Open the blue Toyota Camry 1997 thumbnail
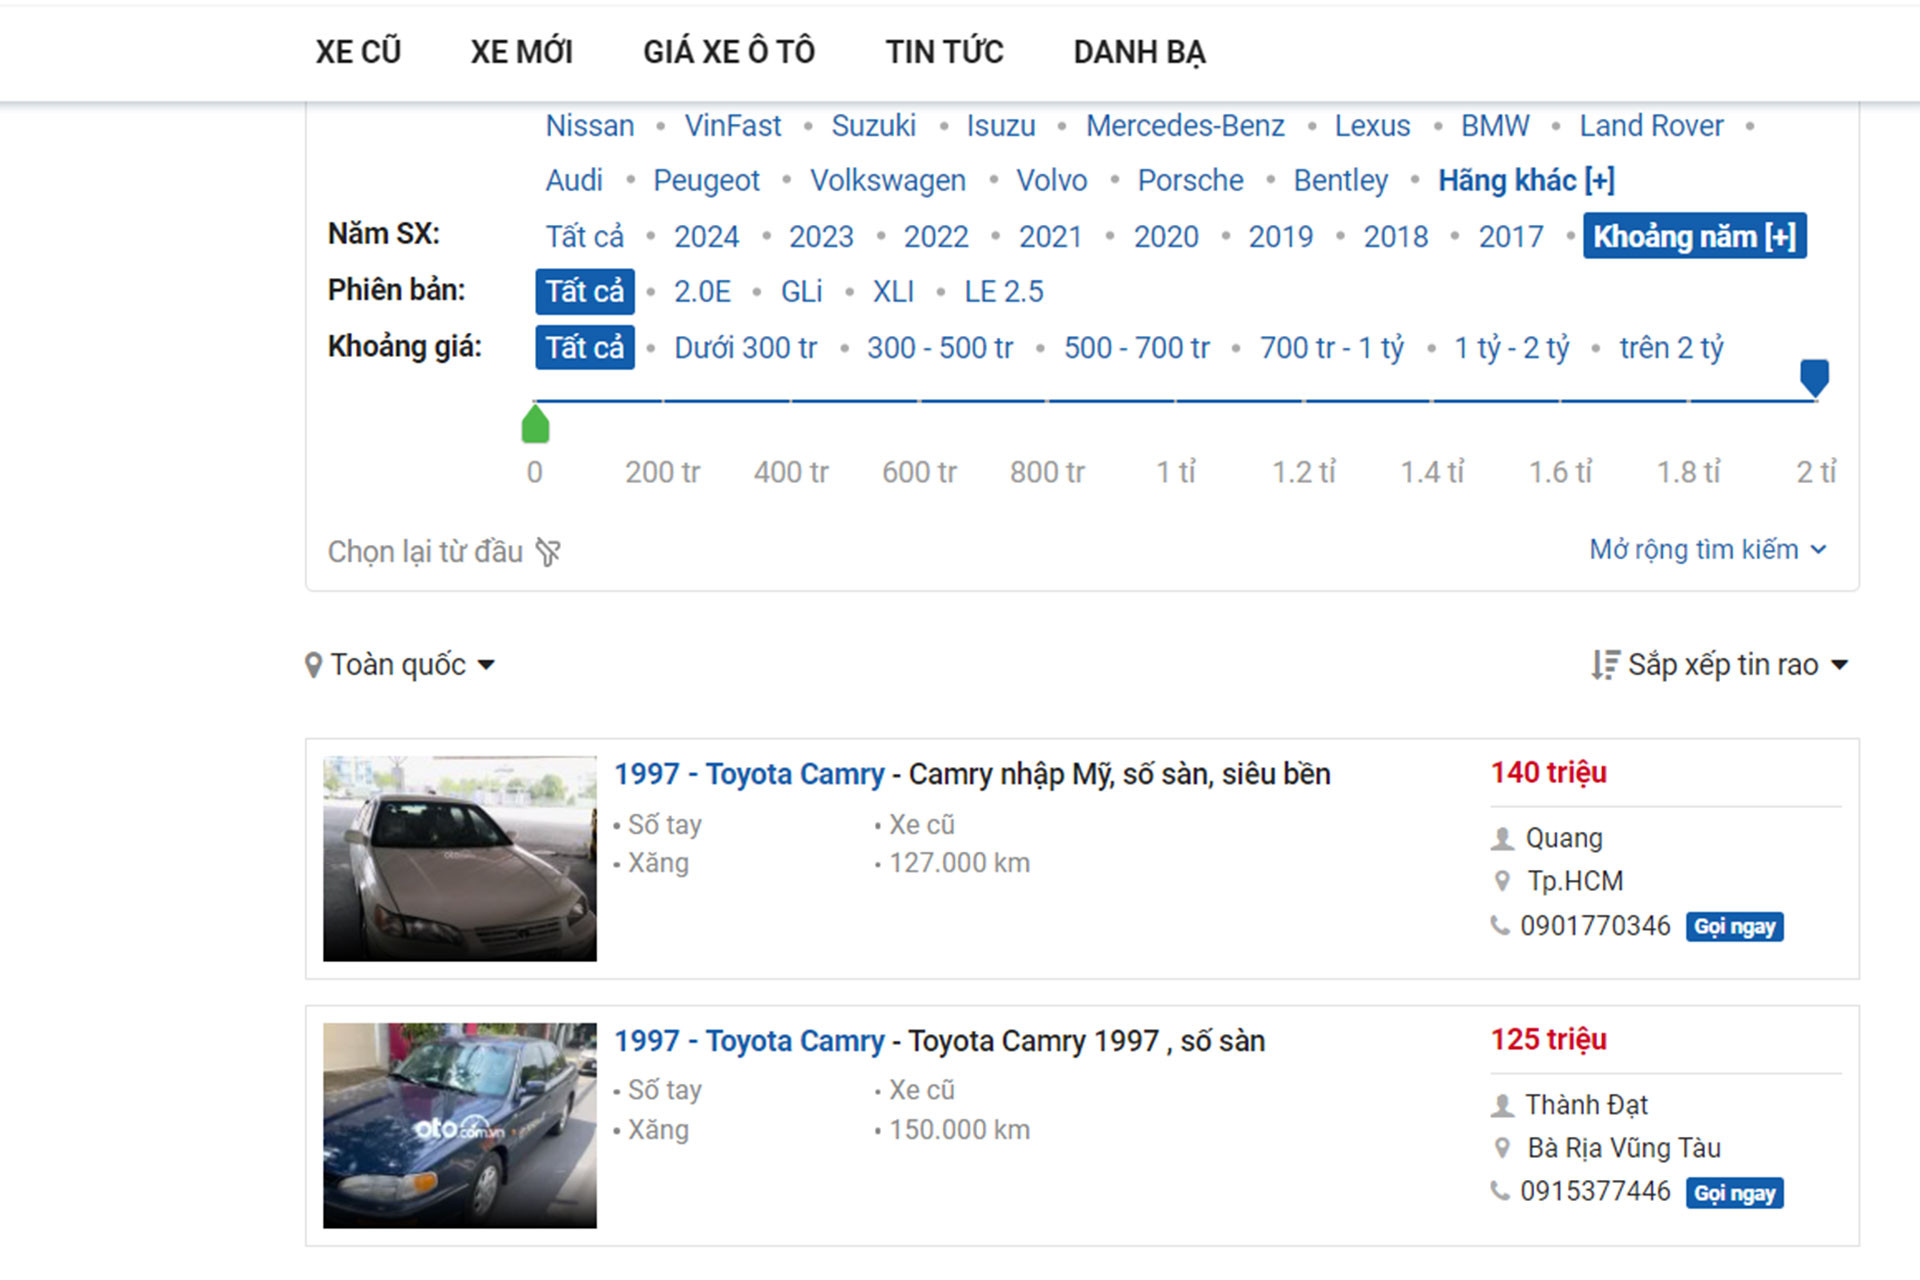This screenshot has width=1920, height=1280. (x=460, y=1125)
